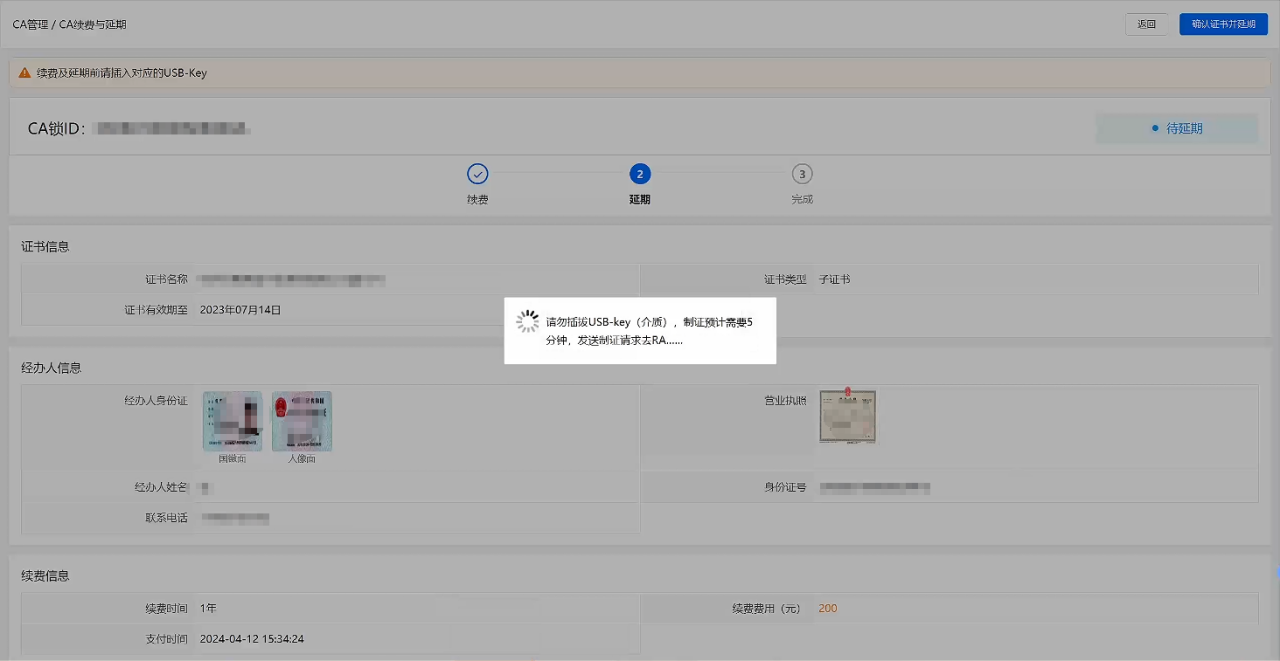Click the blue 确认证书并延期 button
Screen dimensions: 1280x661
point(1223,24)
